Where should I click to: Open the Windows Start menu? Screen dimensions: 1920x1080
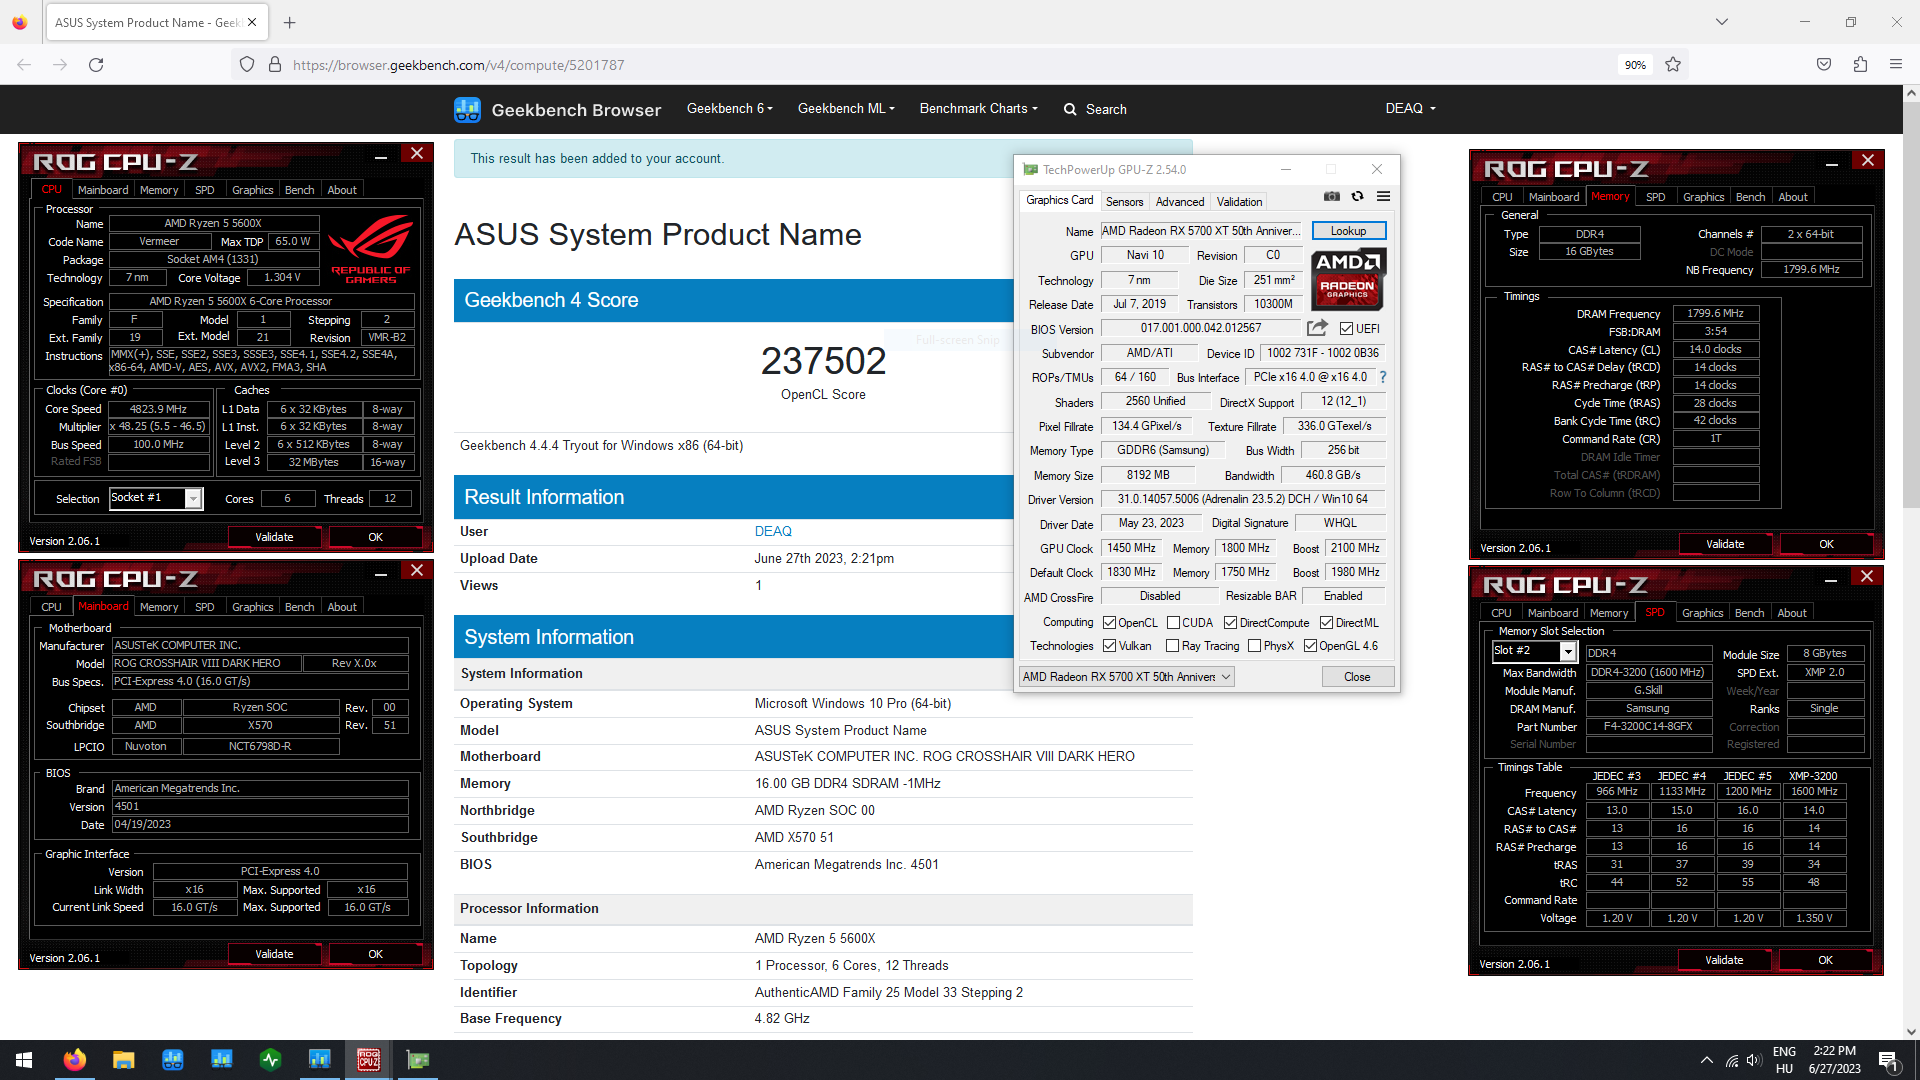24,1060
